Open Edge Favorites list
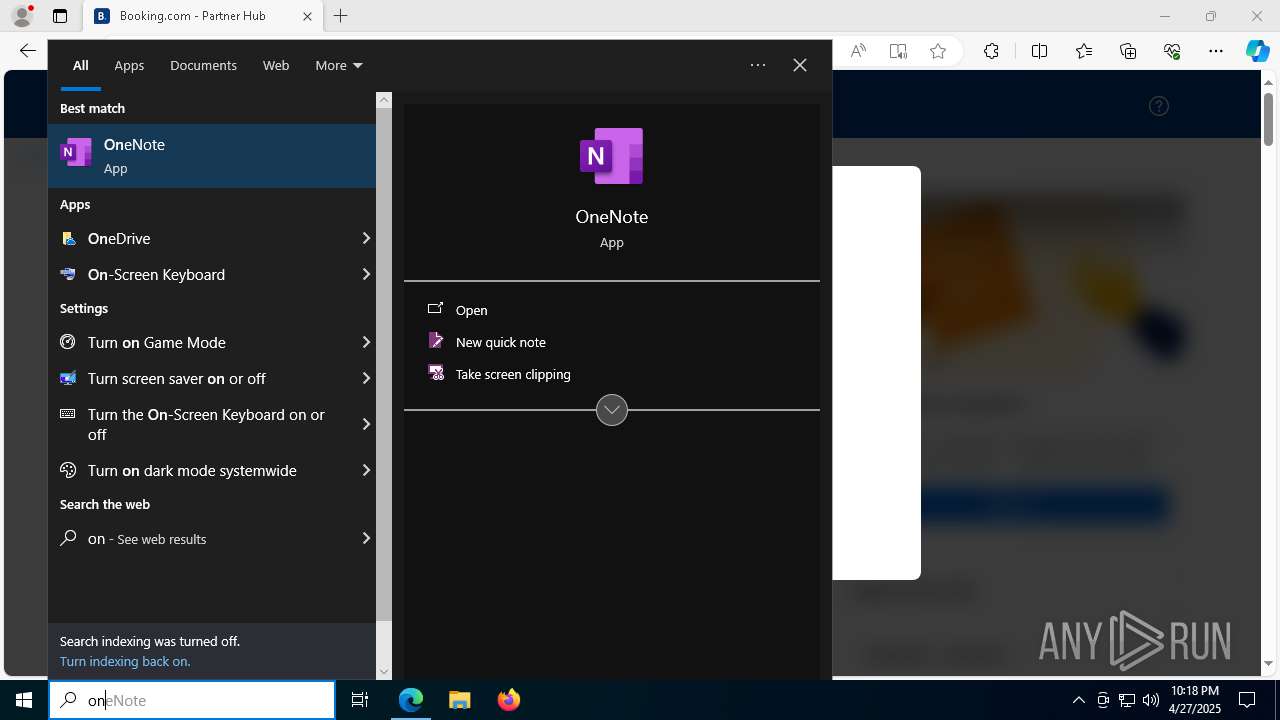This screenshot has width=1280, height=720. click(1084, 51)
